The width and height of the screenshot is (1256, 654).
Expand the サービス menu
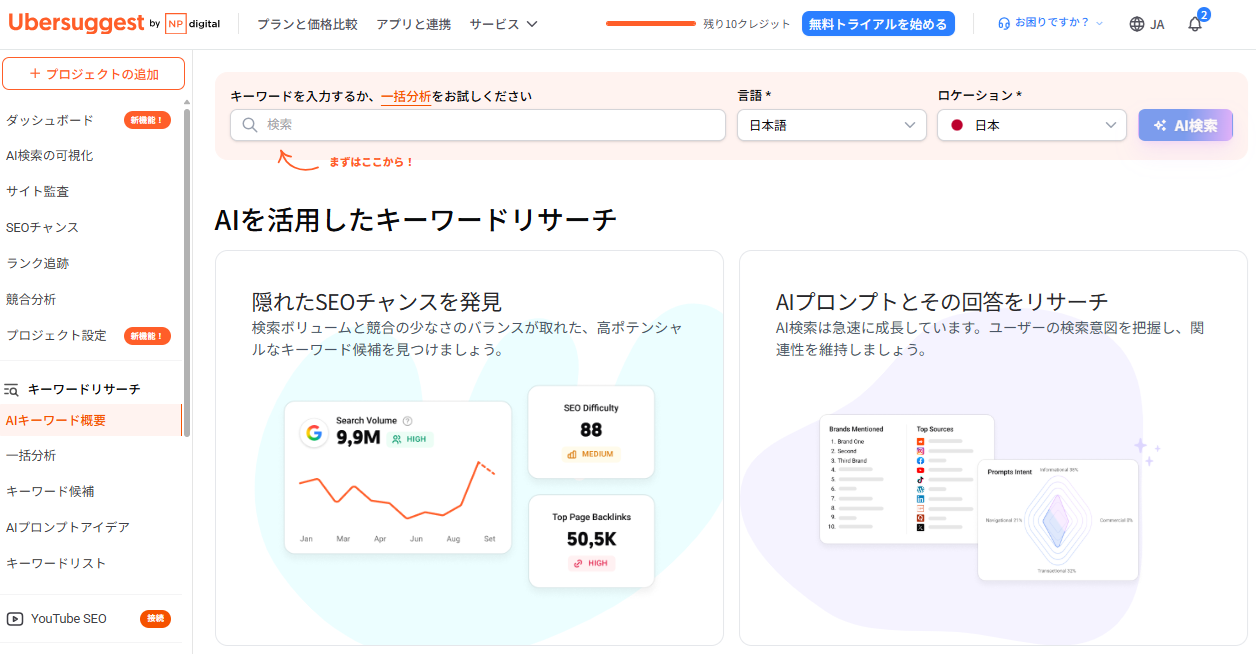pyautogui.click(x=503, y=24)
